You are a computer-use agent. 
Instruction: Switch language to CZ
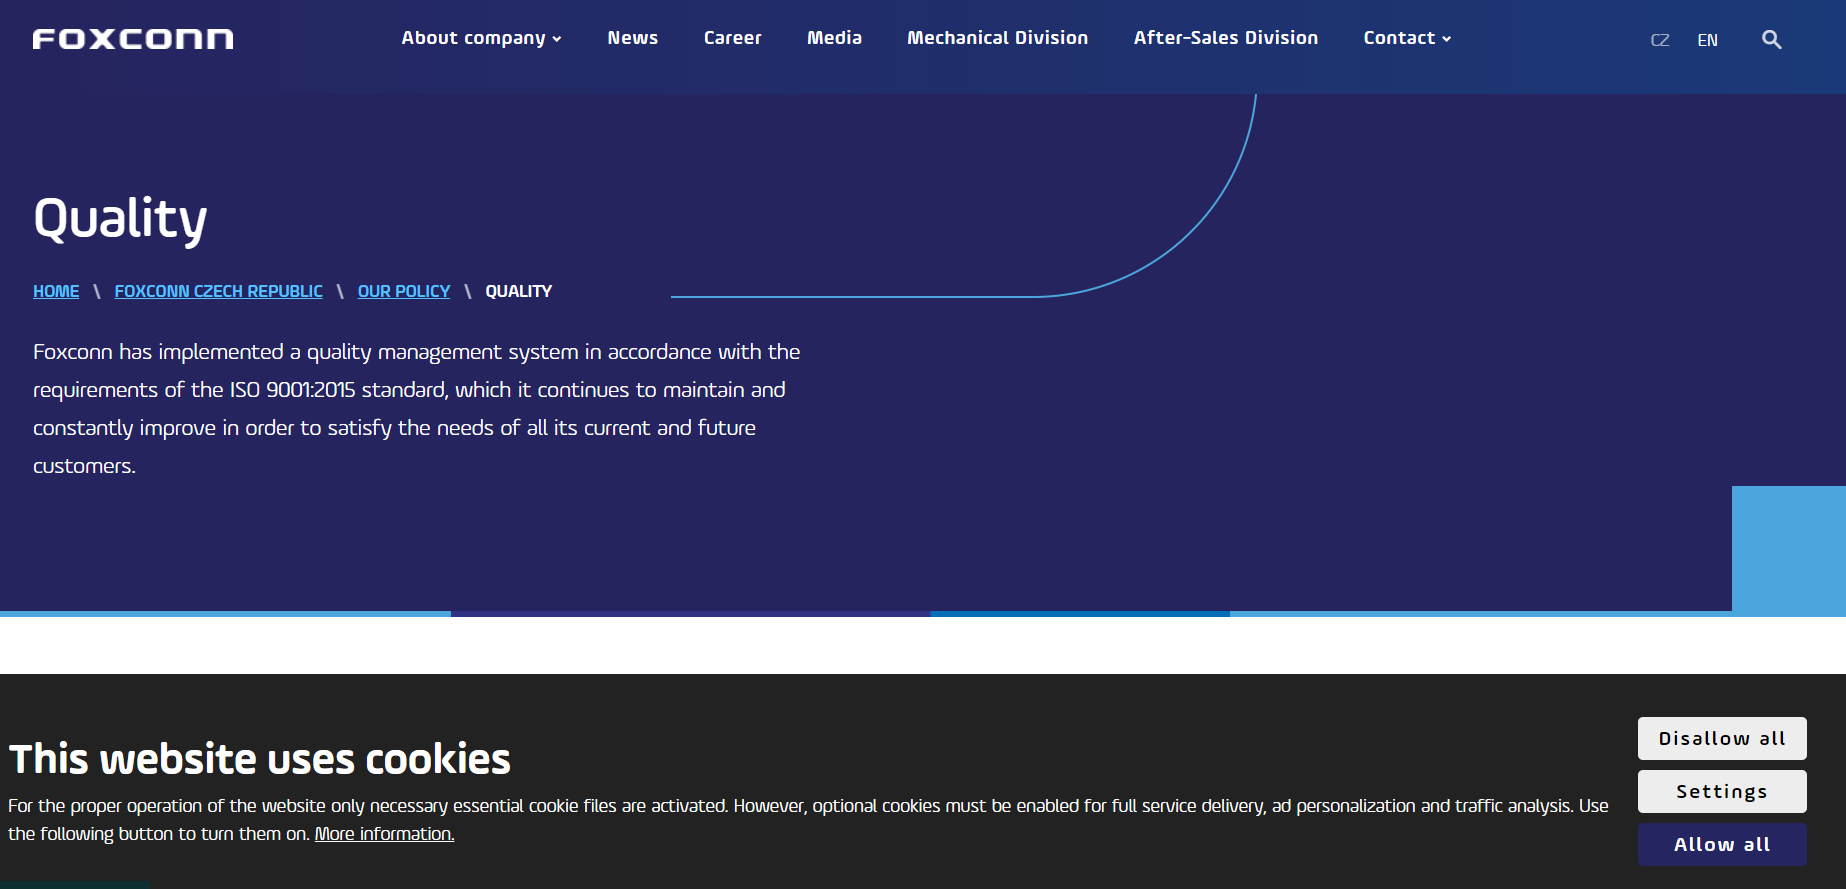click(x=1660, y=40)
